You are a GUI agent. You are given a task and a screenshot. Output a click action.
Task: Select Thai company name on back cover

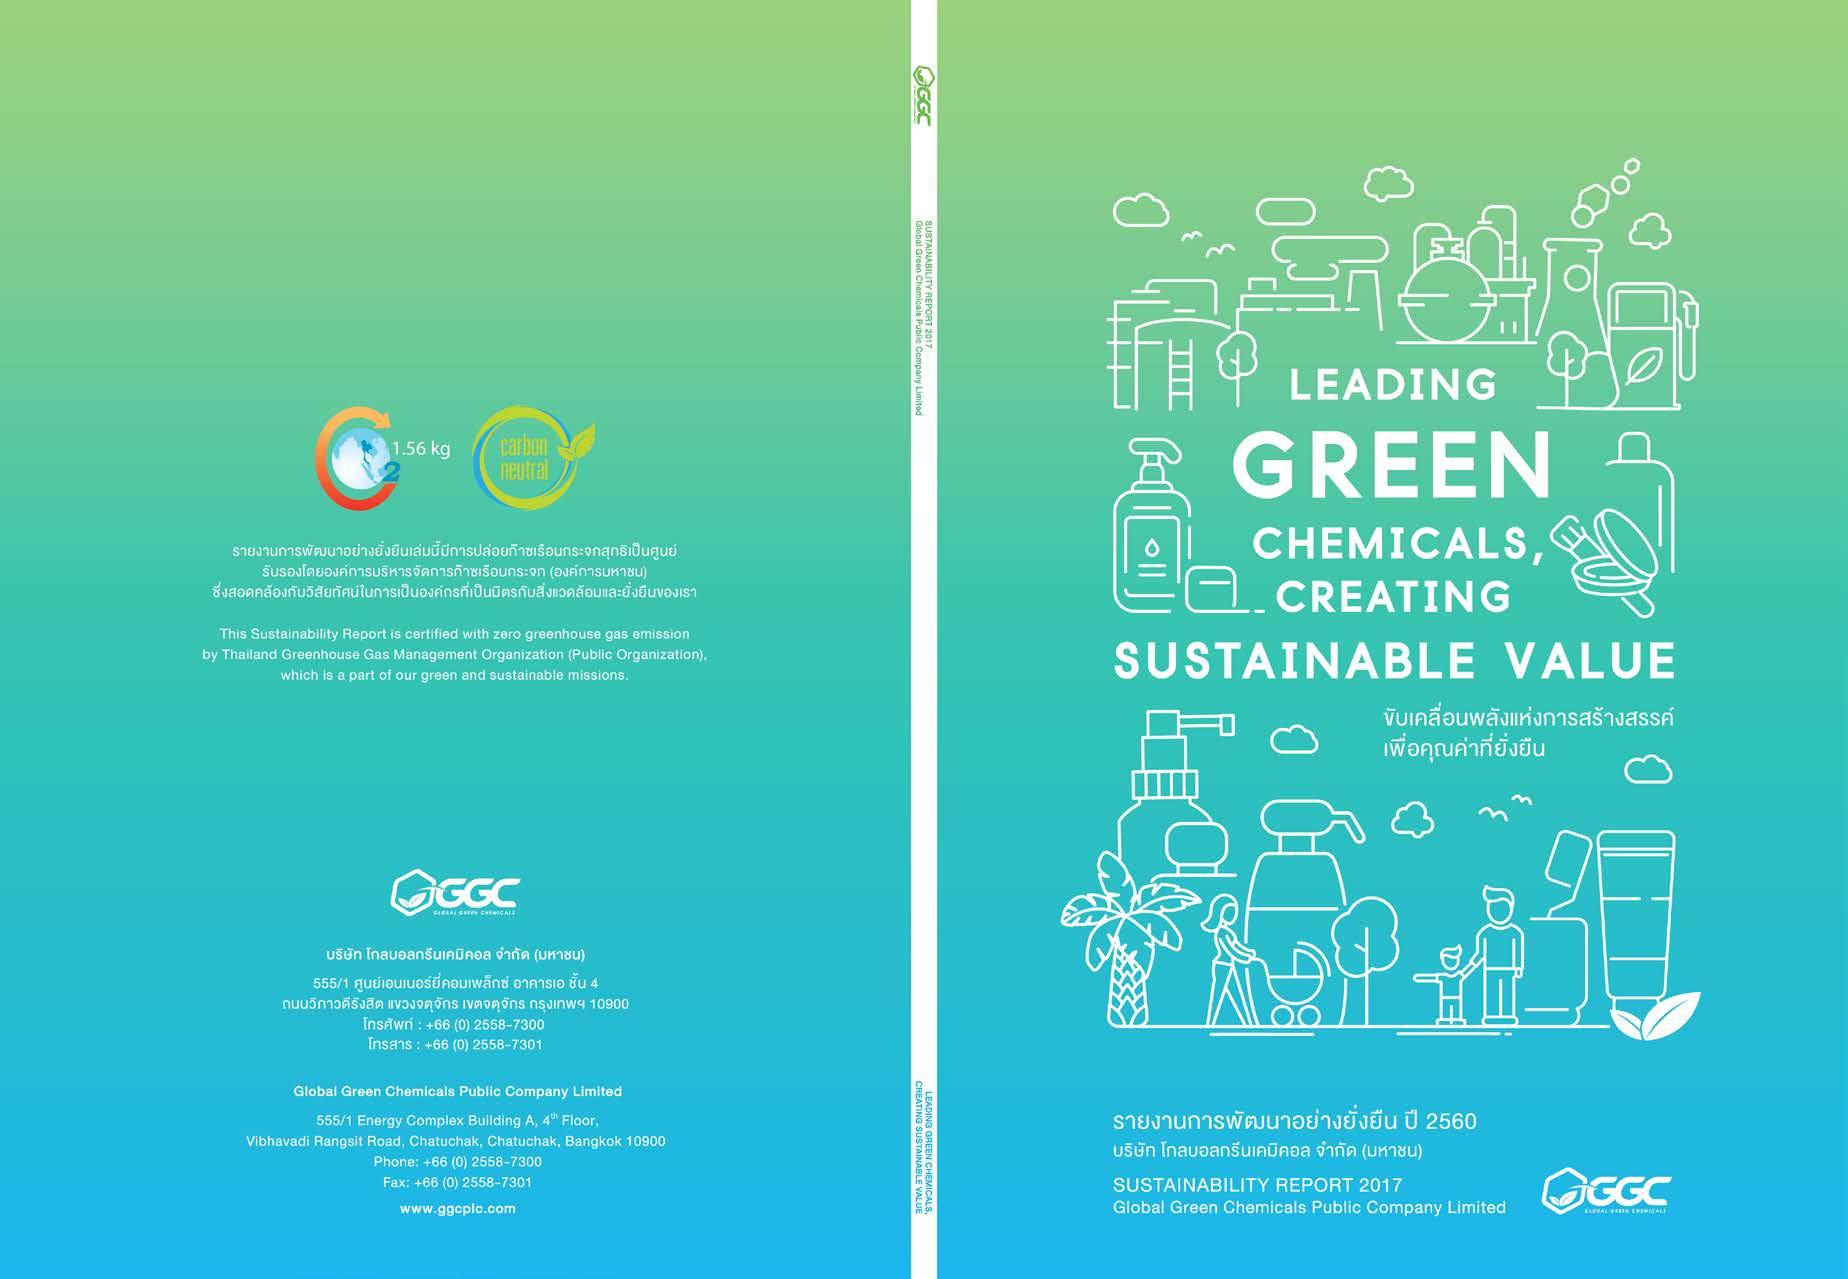[x=456, y=954]
